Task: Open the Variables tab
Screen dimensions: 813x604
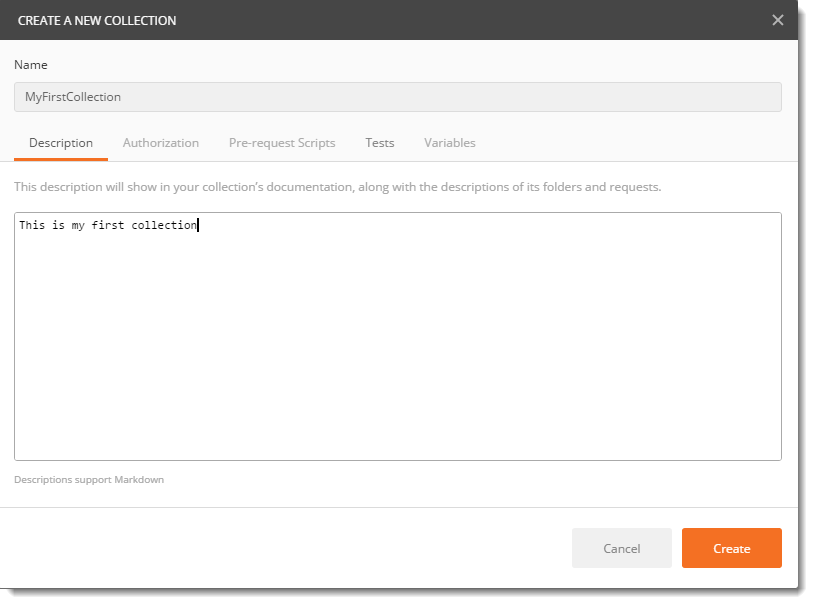Action: [450, 143]
